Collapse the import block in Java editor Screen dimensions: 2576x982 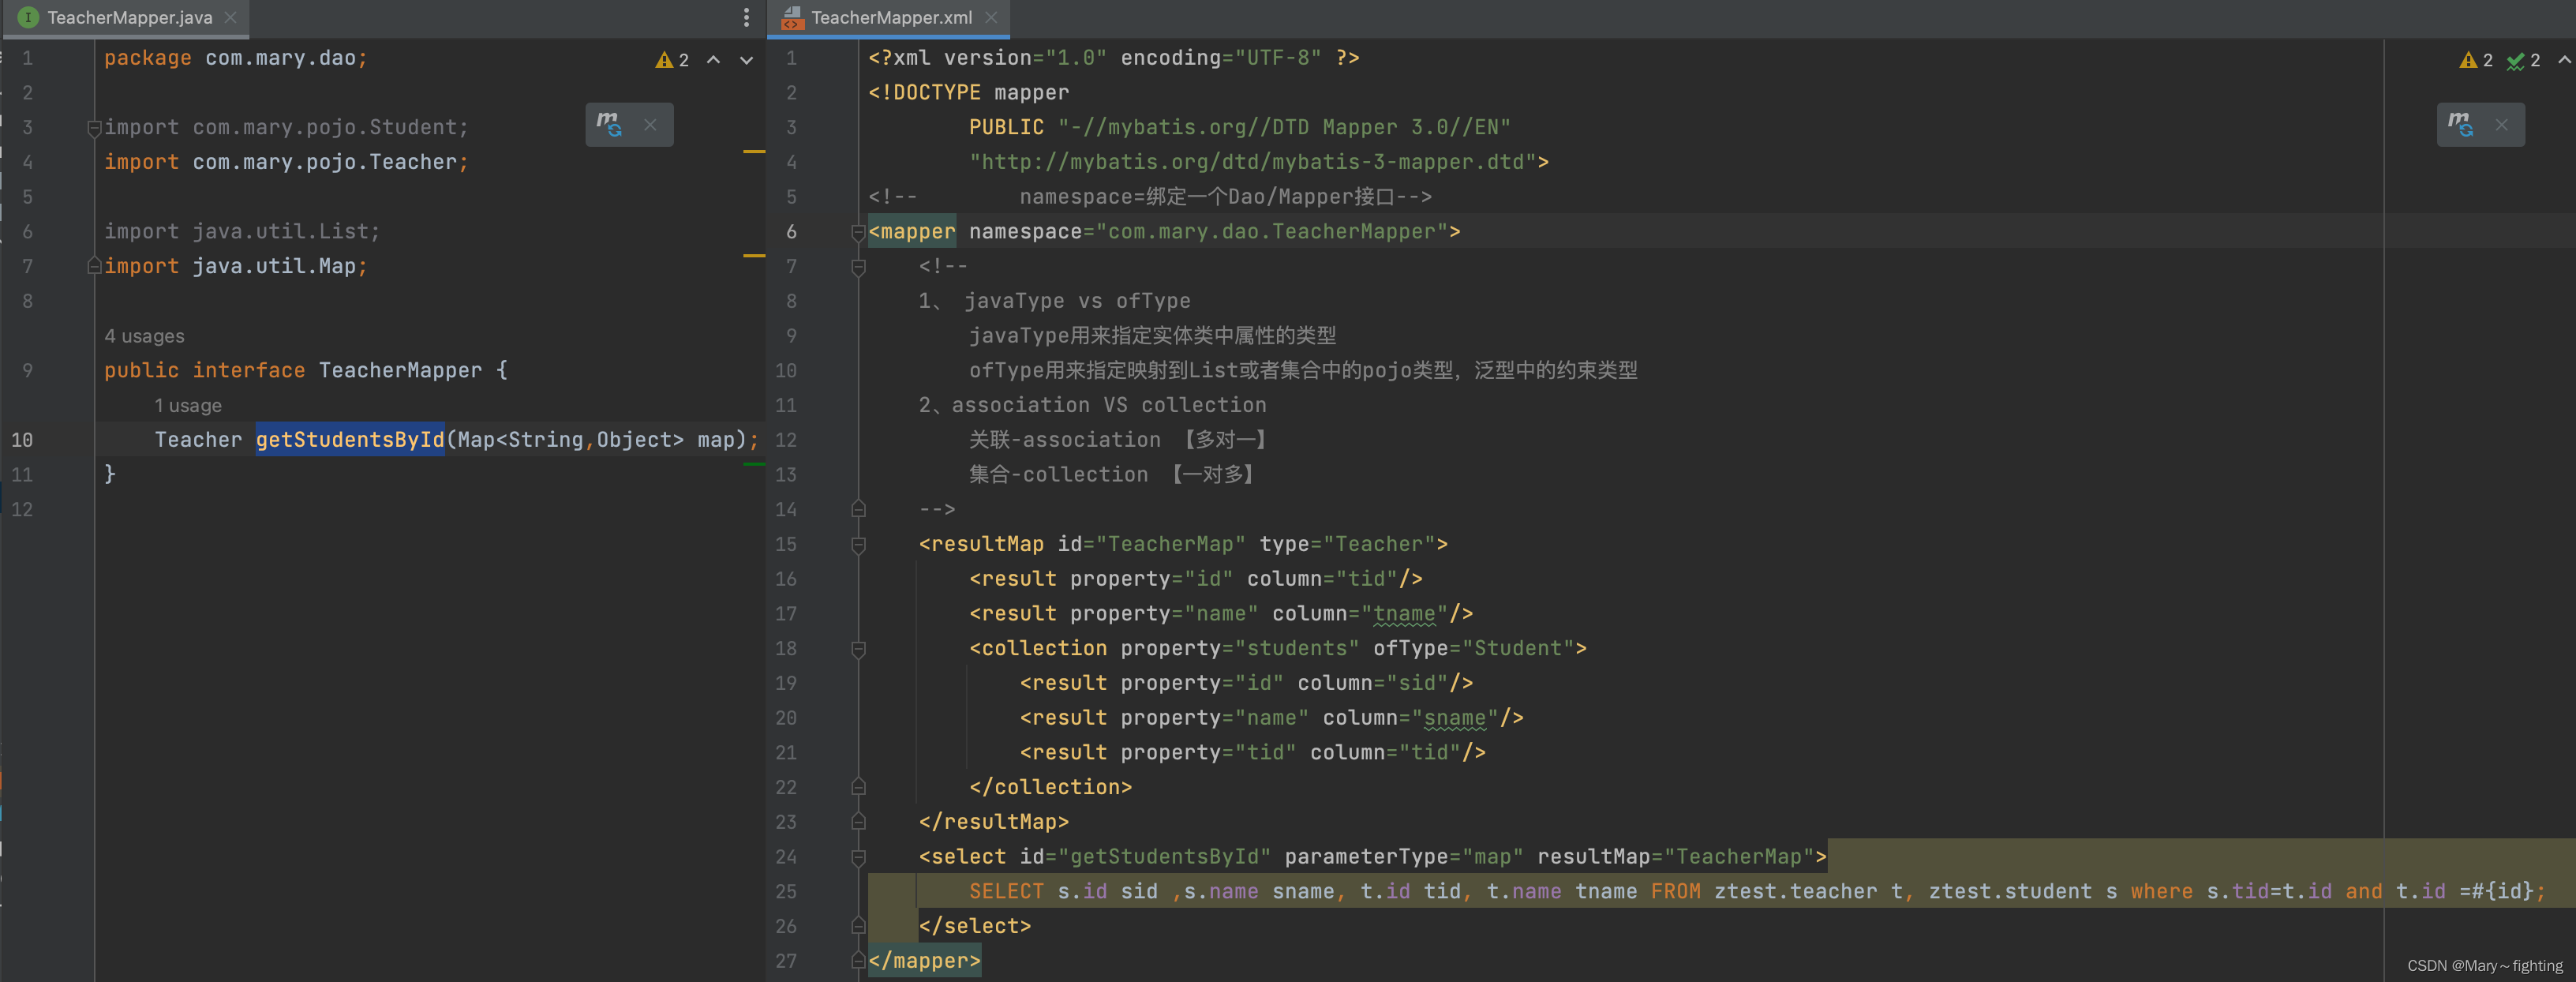point(94,127)
